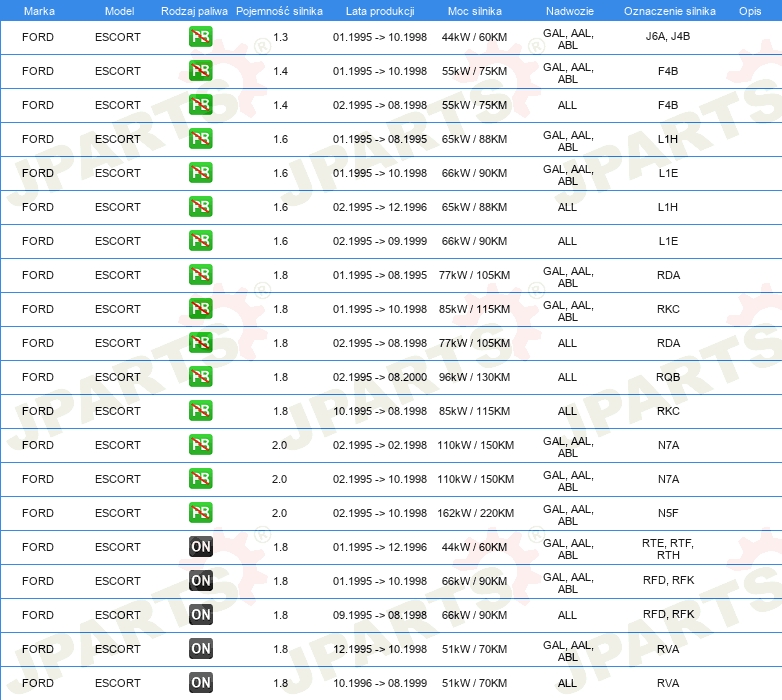Image resolution: width=782 pixels, height=700 pixels.
Task: Select GAL, AAL, ABL in the N5F row
Action: (x=568, y=515)
